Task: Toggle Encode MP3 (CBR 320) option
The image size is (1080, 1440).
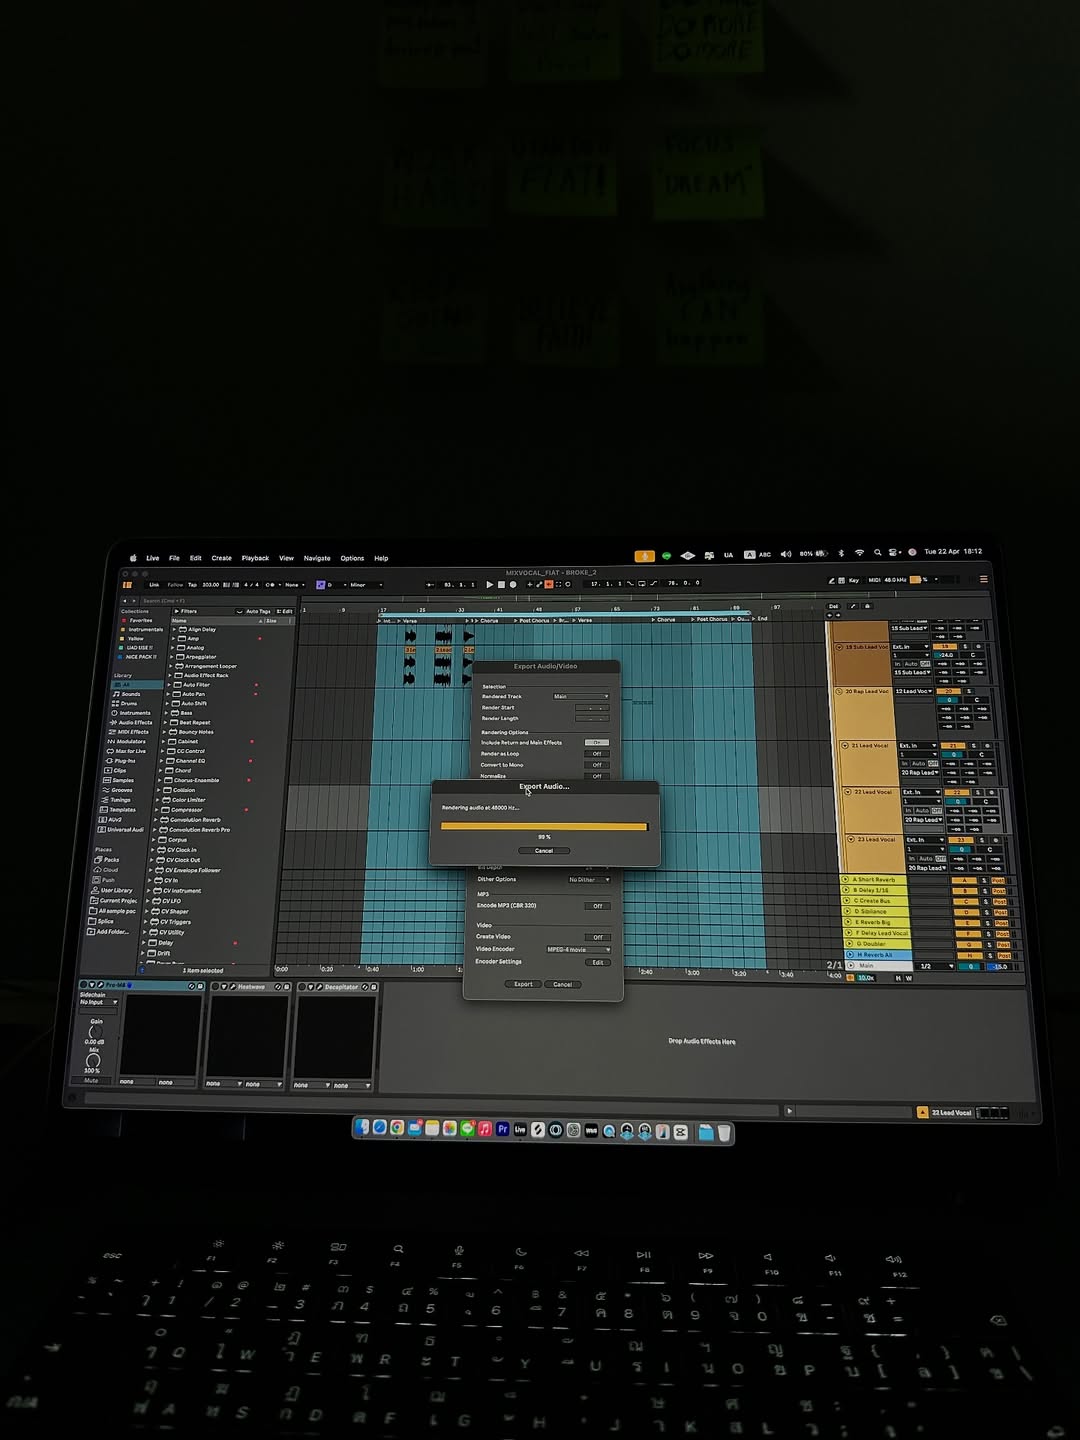Action: pos(597,906)
